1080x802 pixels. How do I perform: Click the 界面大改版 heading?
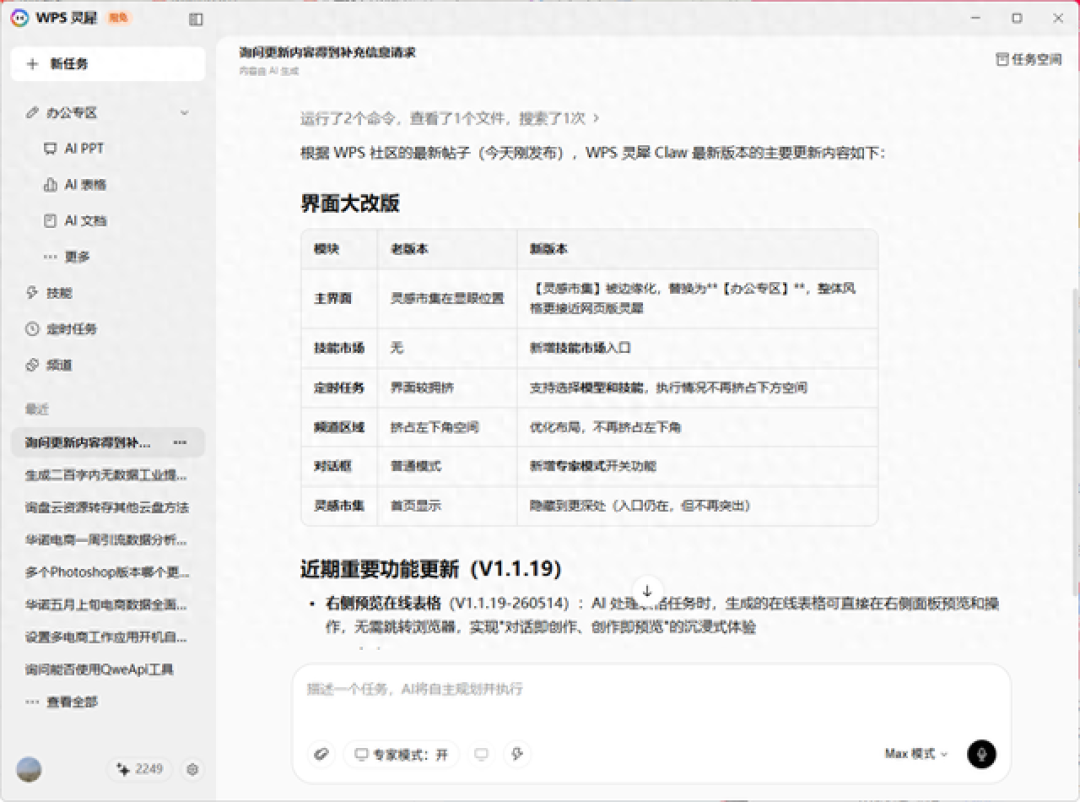350,203
